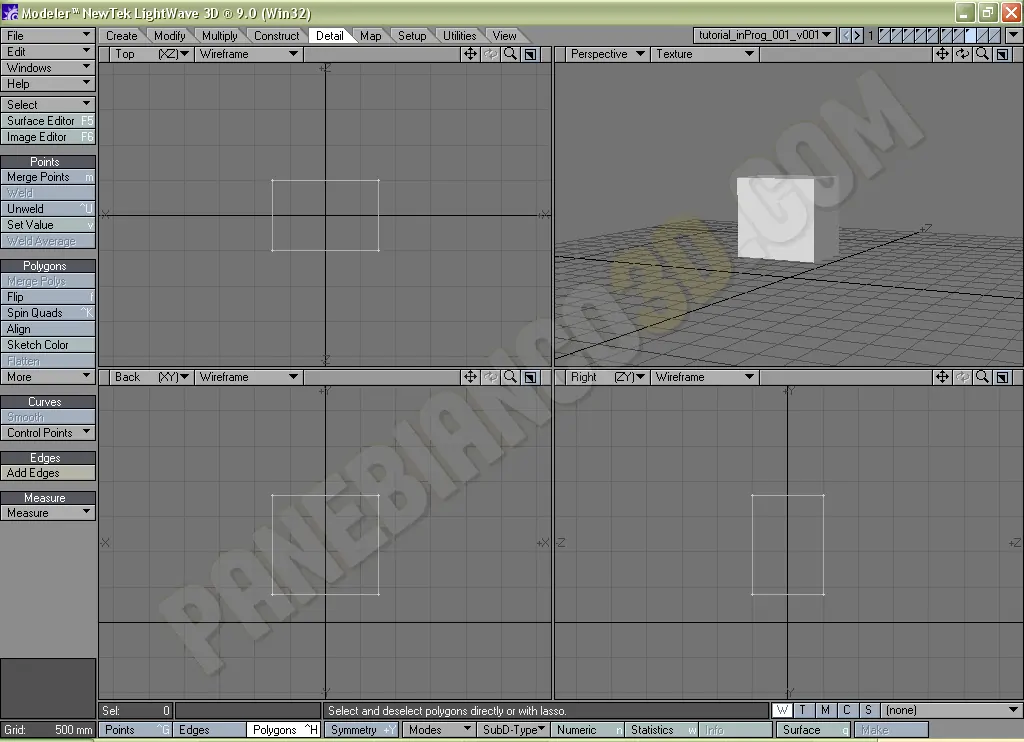
Task: Switch to the Create tab
Action: 122,36
